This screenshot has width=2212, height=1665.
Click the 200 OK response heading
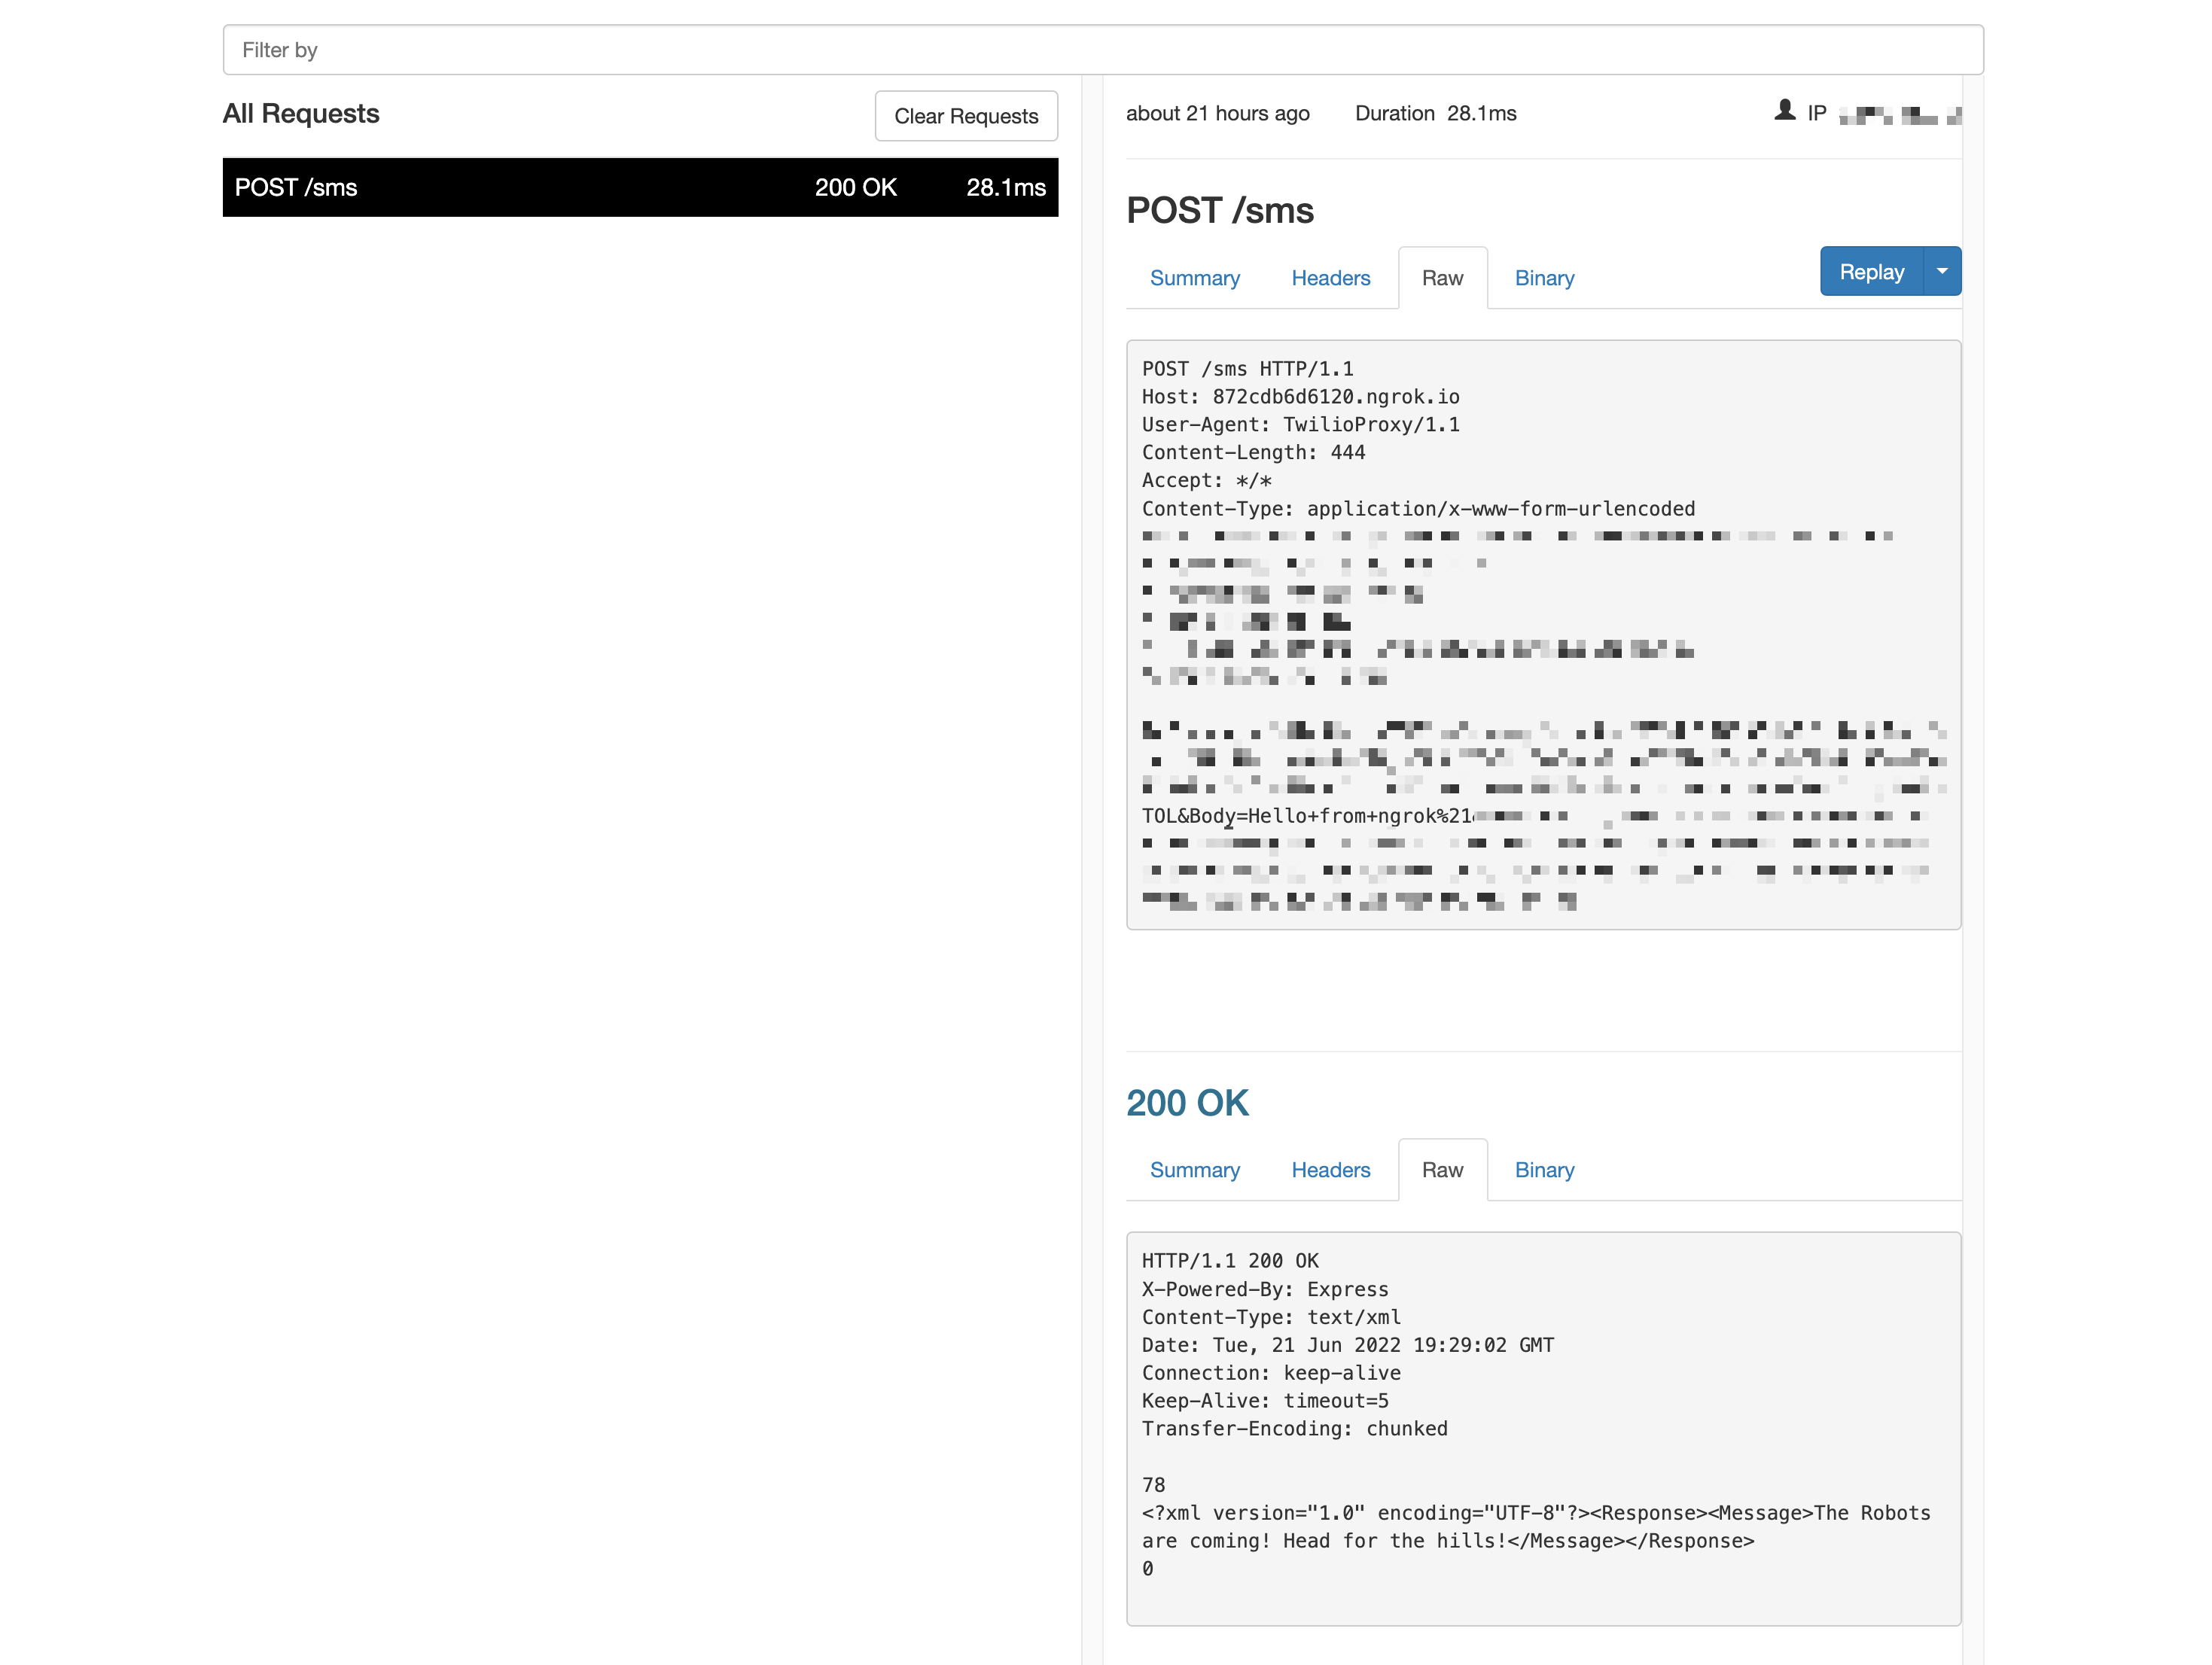(1187, 1103)
